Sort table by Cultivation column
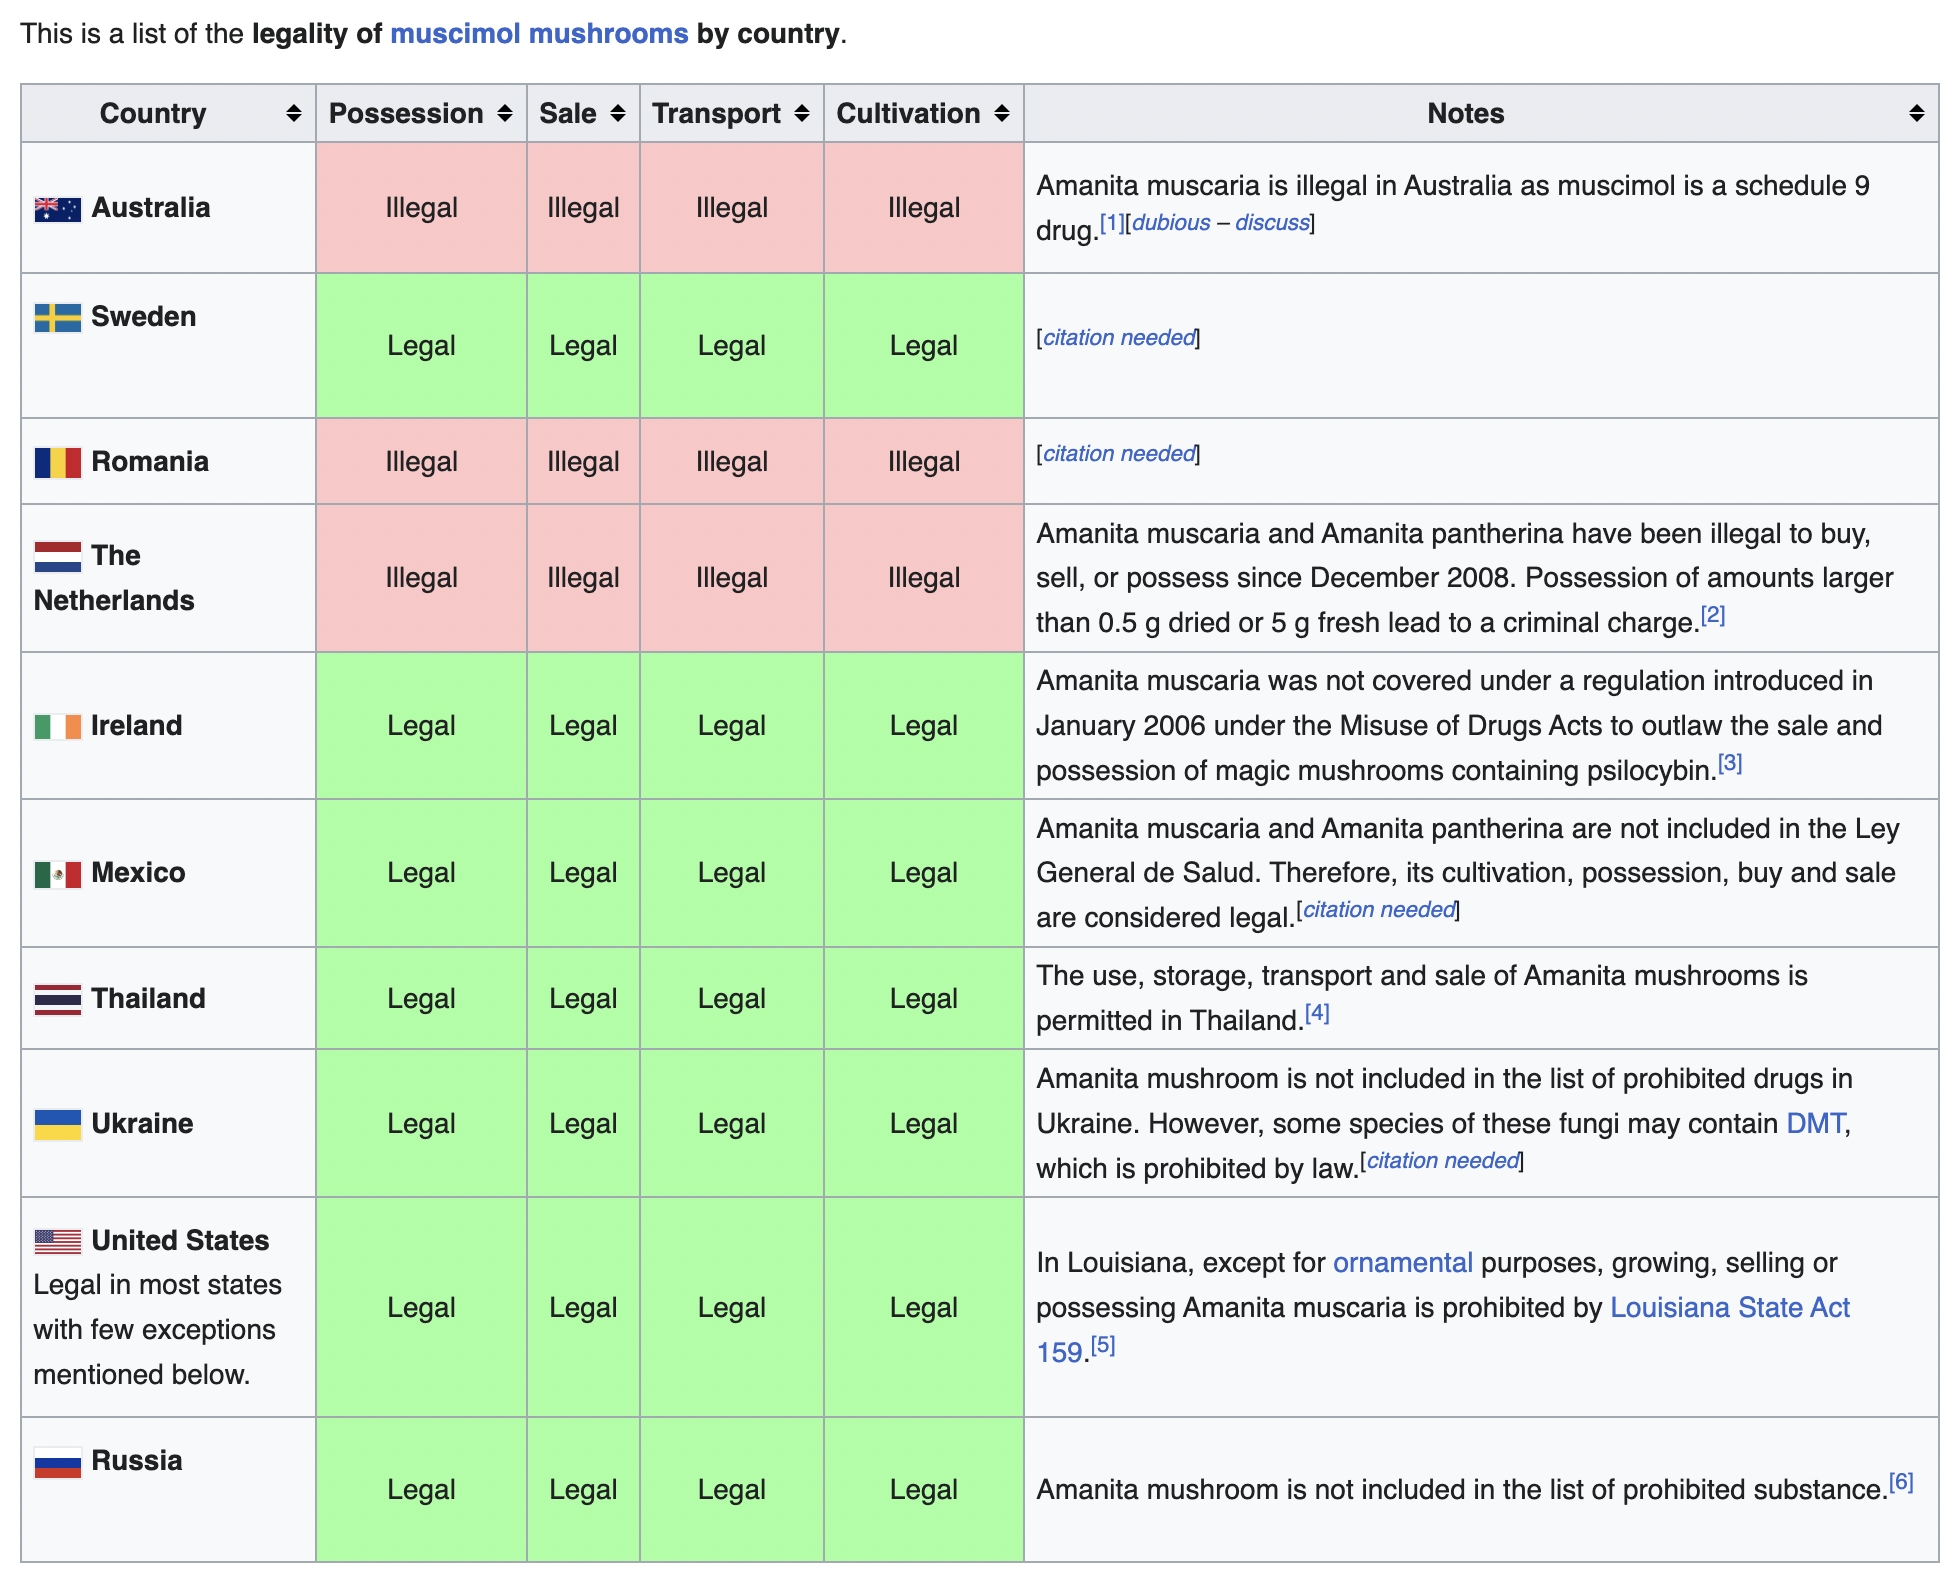 (1002, 114)
